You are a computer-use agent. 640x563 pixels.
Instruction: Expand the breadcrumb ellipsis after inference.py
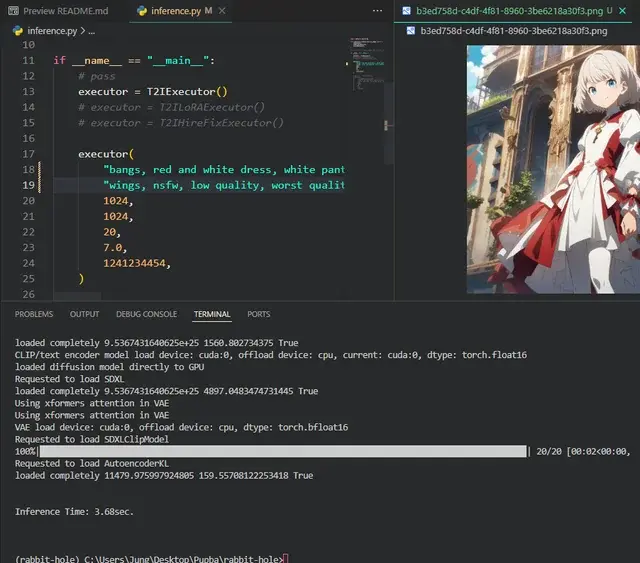point(89,31)
